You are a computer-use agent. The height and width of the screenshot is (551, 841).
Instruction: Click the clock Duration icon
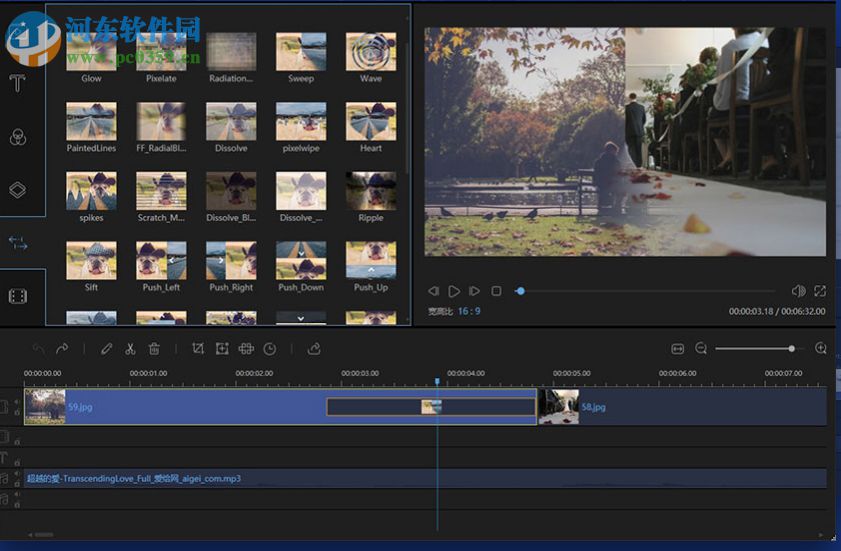point(270,348)
